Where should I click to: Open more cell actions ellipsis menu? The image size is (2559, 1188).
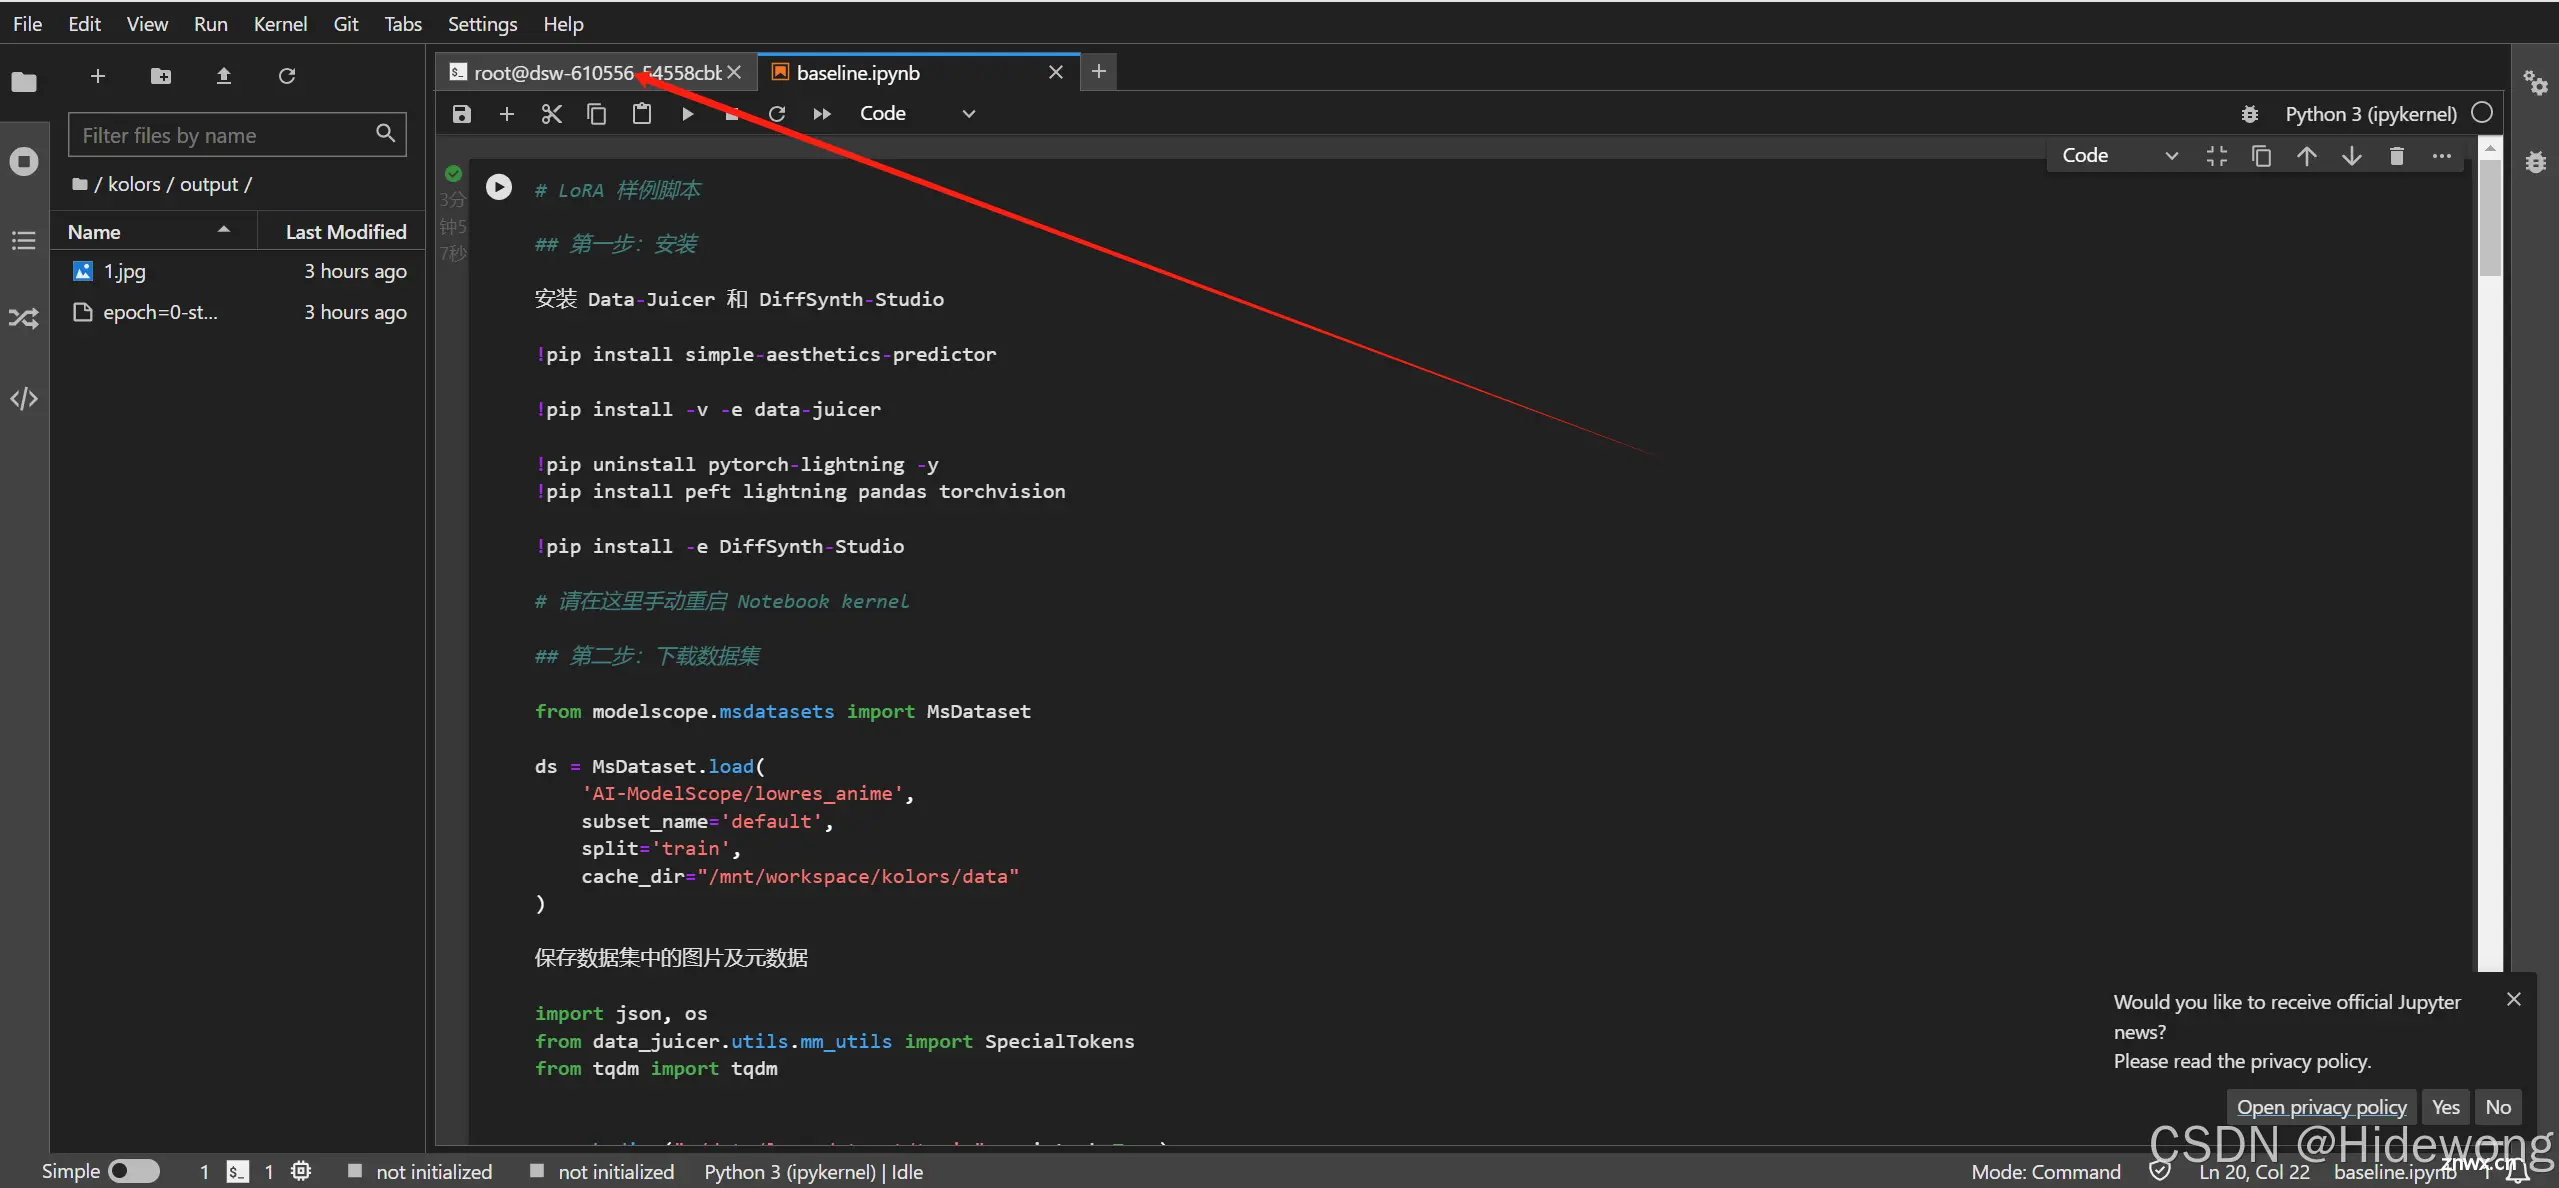coord(2442,156)
